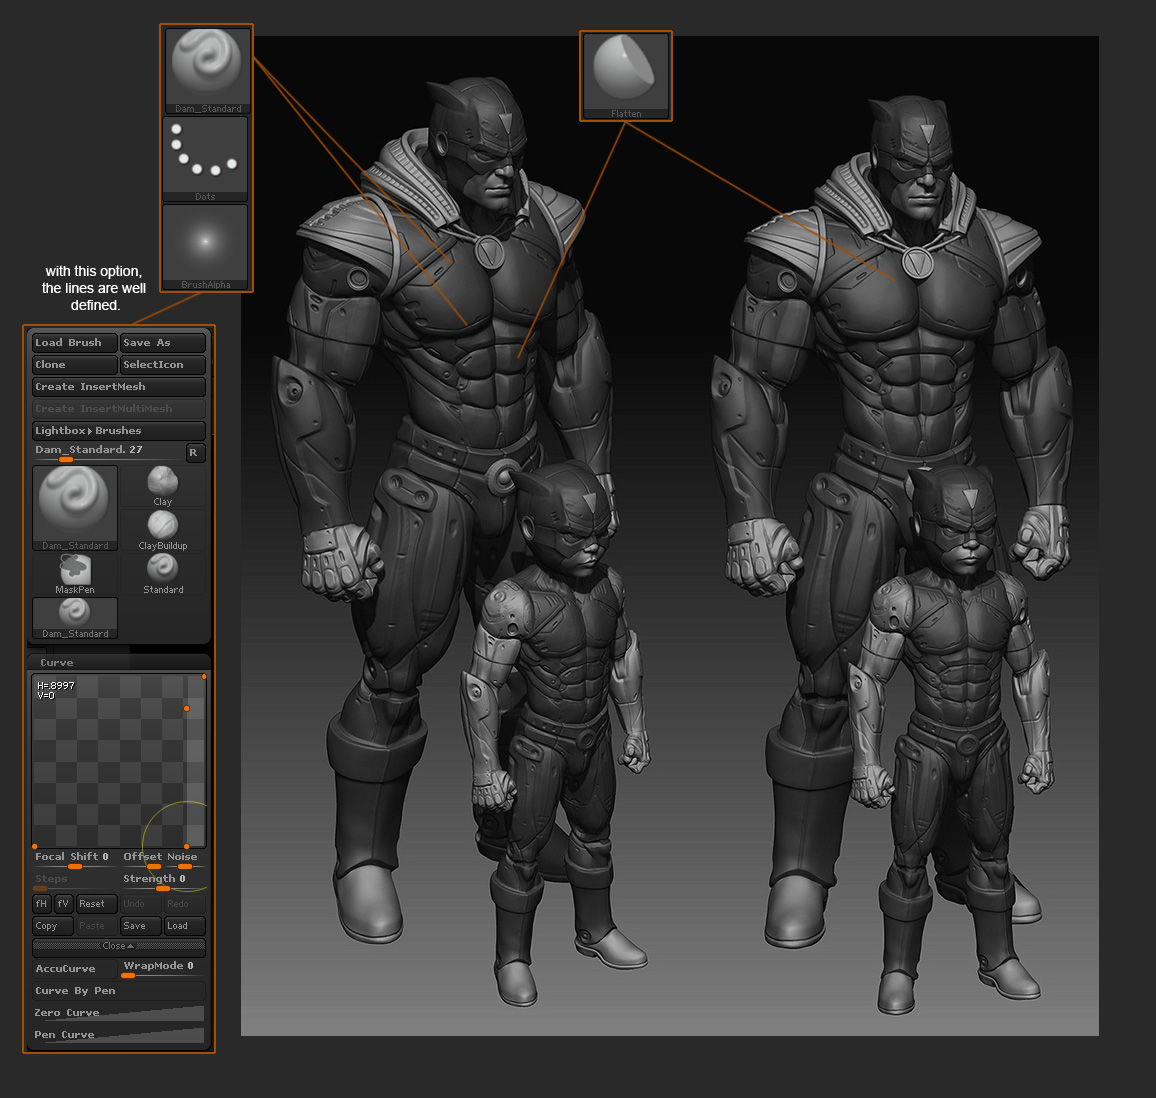Select the Standard brush
Screen dimensions: 1156x1098
(162, 574)
